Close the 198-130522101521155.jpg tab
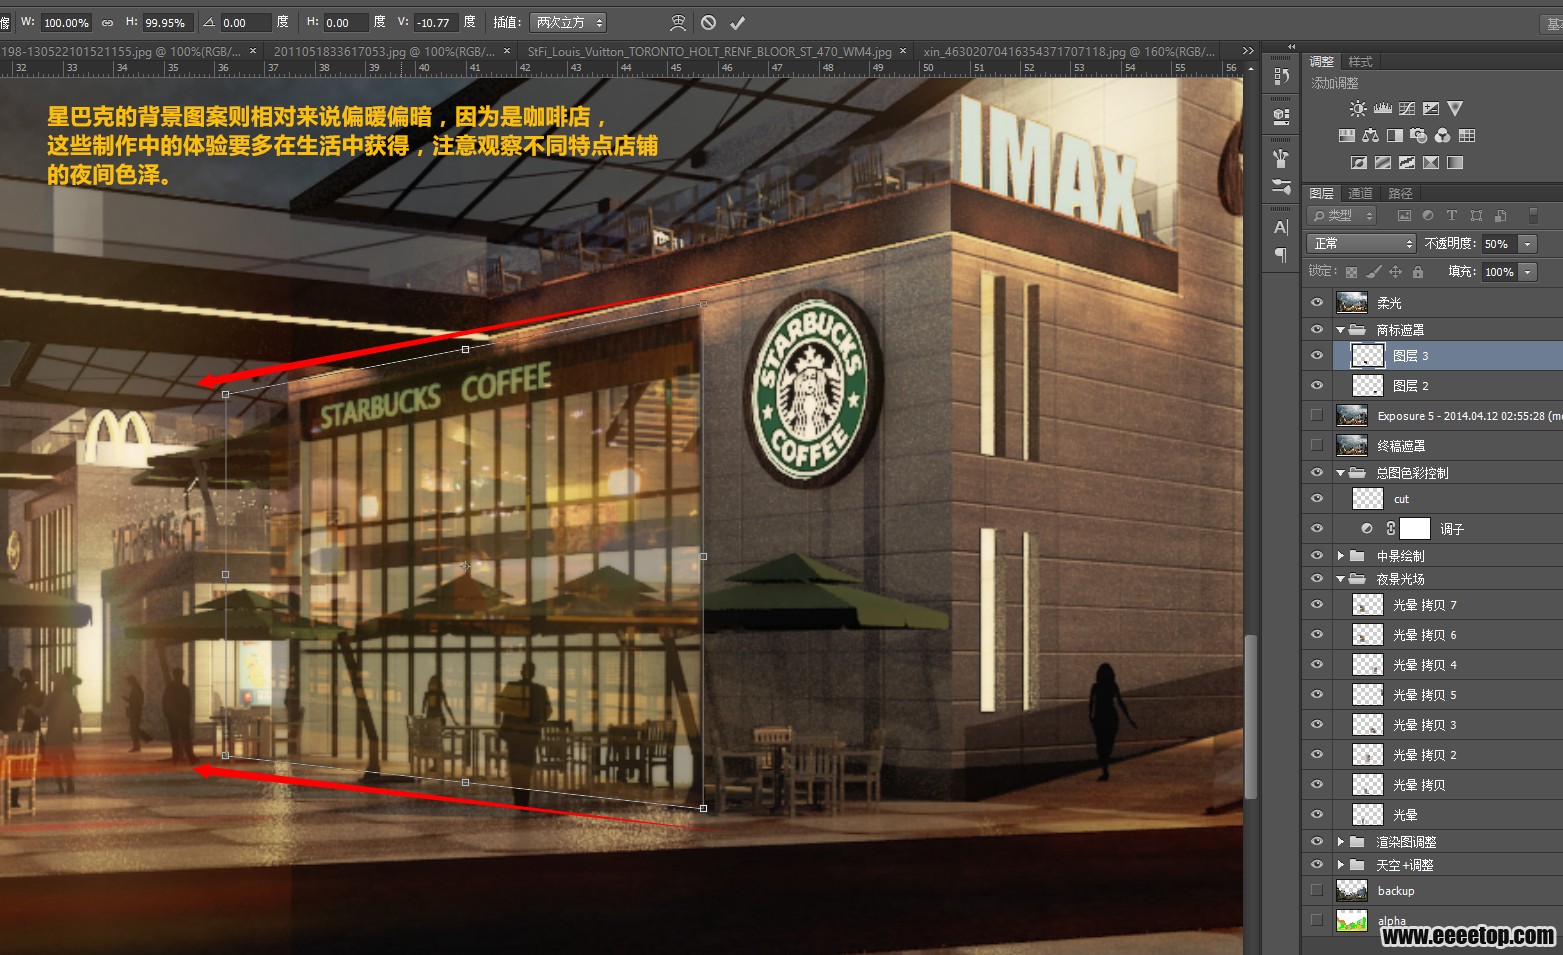Image resolution: width=1563 pixels, height=955 pixels. click(x=253, y=50)
